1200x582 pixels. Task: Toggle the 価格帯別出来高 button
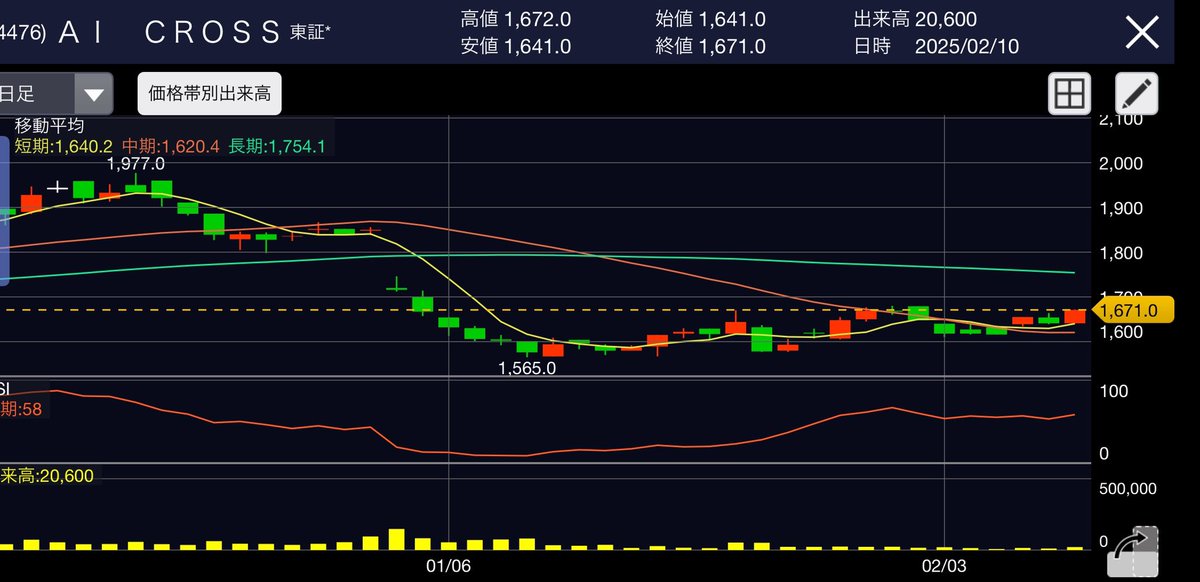click(210, 95)
